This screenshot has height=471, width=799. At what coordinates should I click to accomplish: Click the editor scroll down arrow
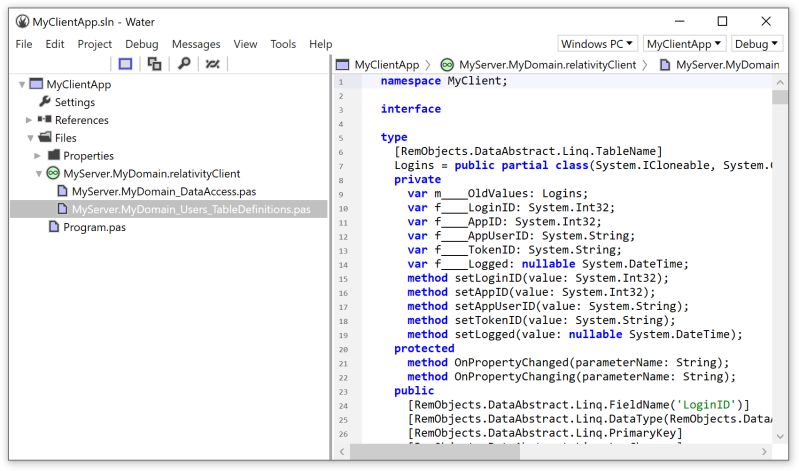coord(780,436)
